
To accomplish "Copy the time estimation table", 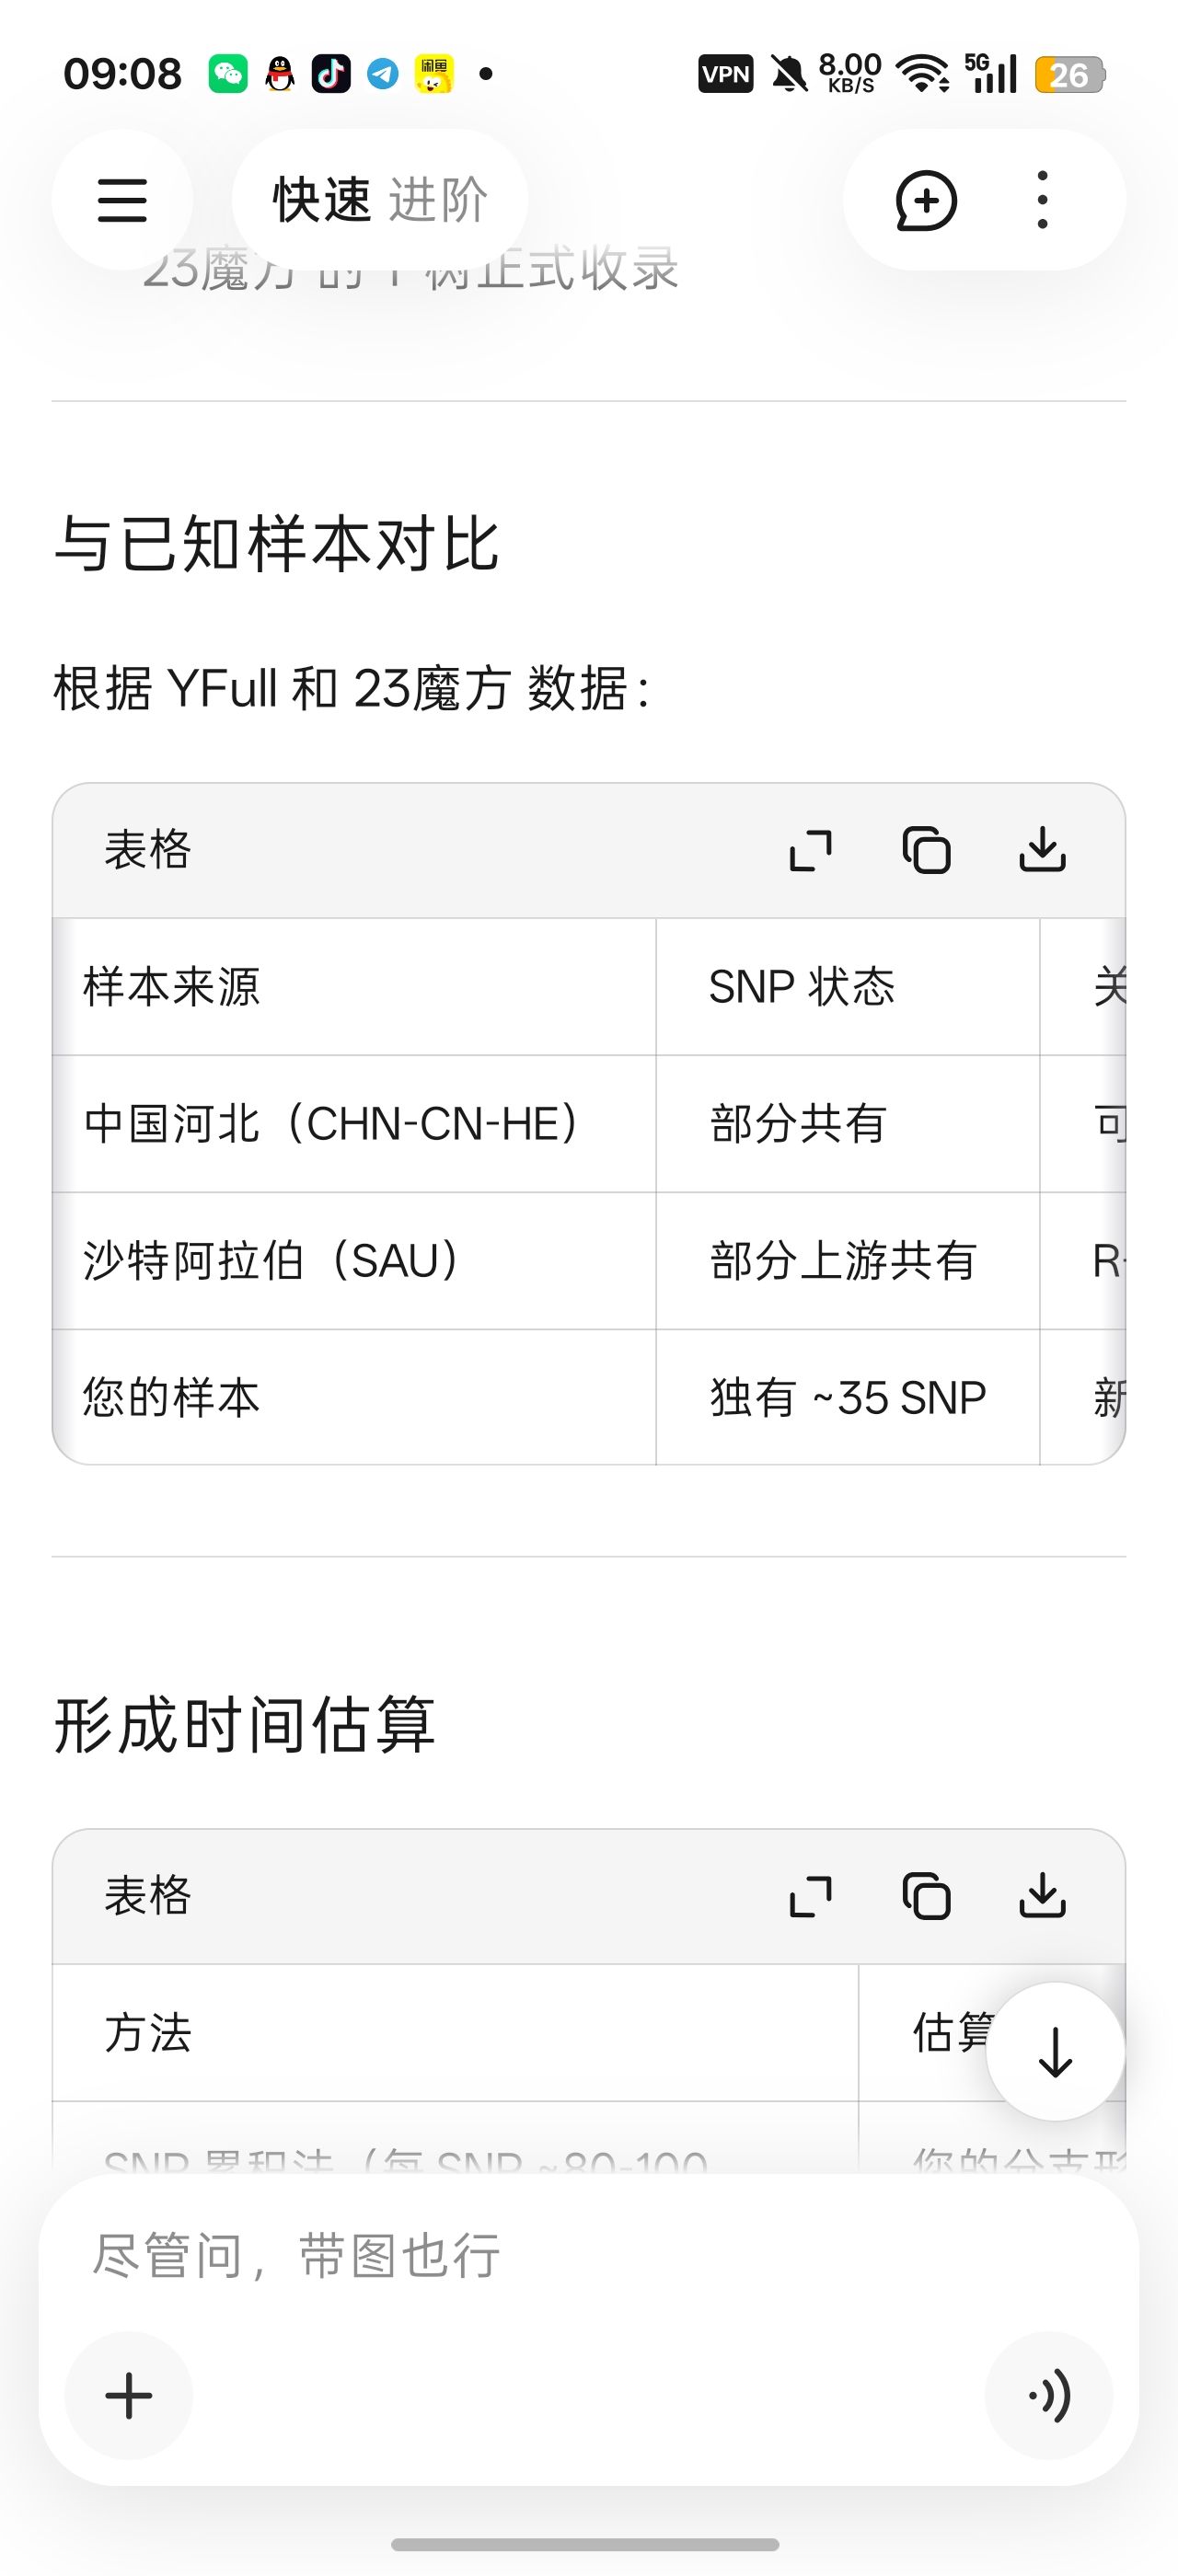I will click(926, 1897).
